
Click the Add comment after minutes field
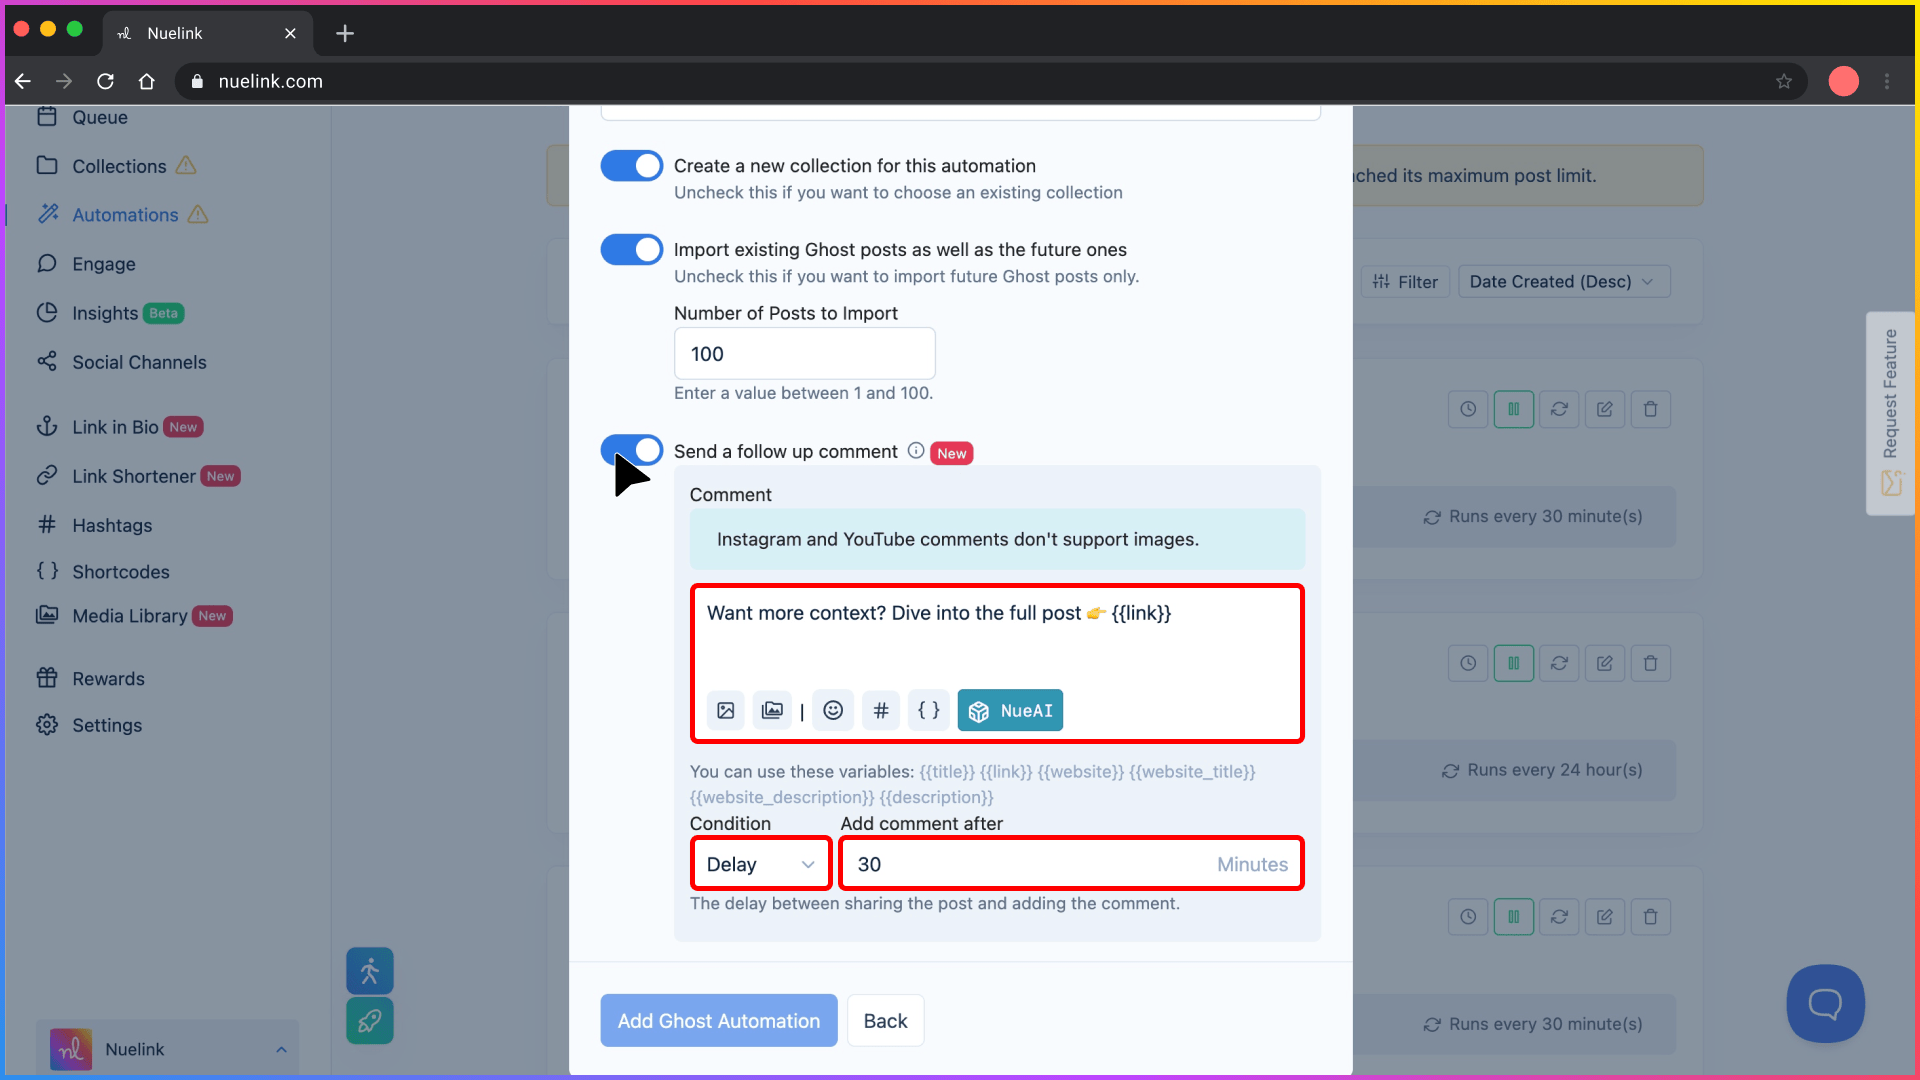[x=1072, y=864]
